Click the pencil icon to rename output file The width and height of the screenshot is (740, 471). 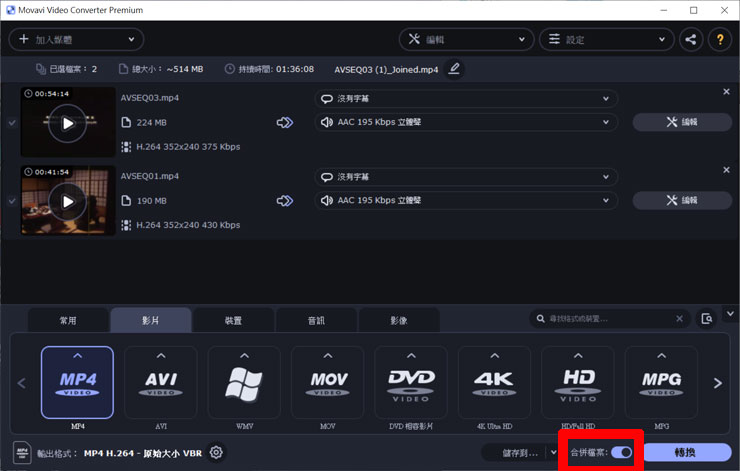coord(454,69)
